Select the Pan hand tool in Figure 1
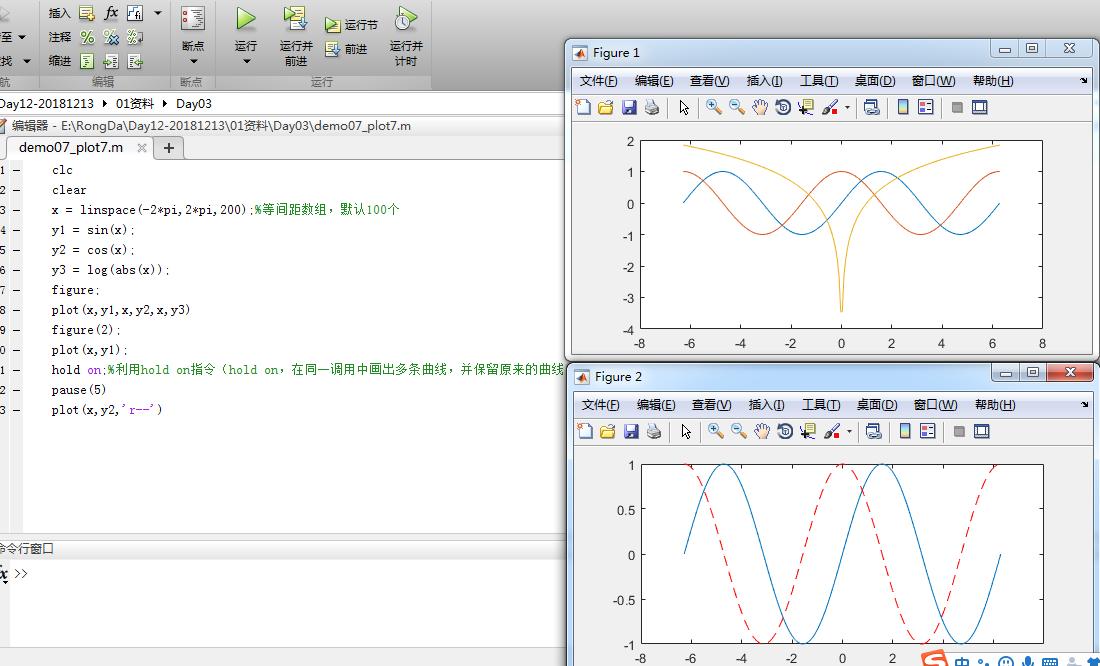This screenshot has height=666, width=1100. (760, 107)
